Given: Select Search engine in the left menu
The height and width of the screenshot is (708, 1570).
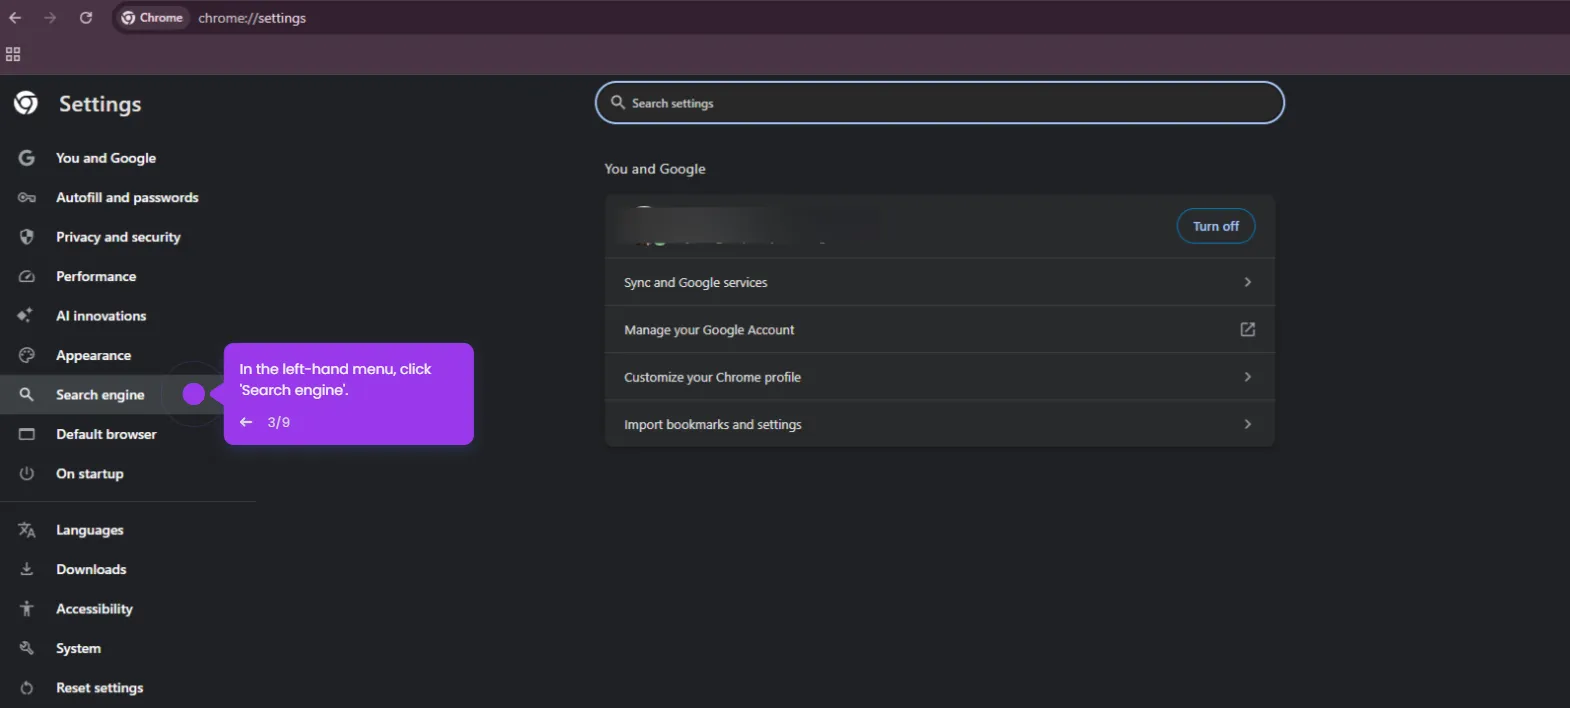Looking at the screenshot, I should [100, 394].
